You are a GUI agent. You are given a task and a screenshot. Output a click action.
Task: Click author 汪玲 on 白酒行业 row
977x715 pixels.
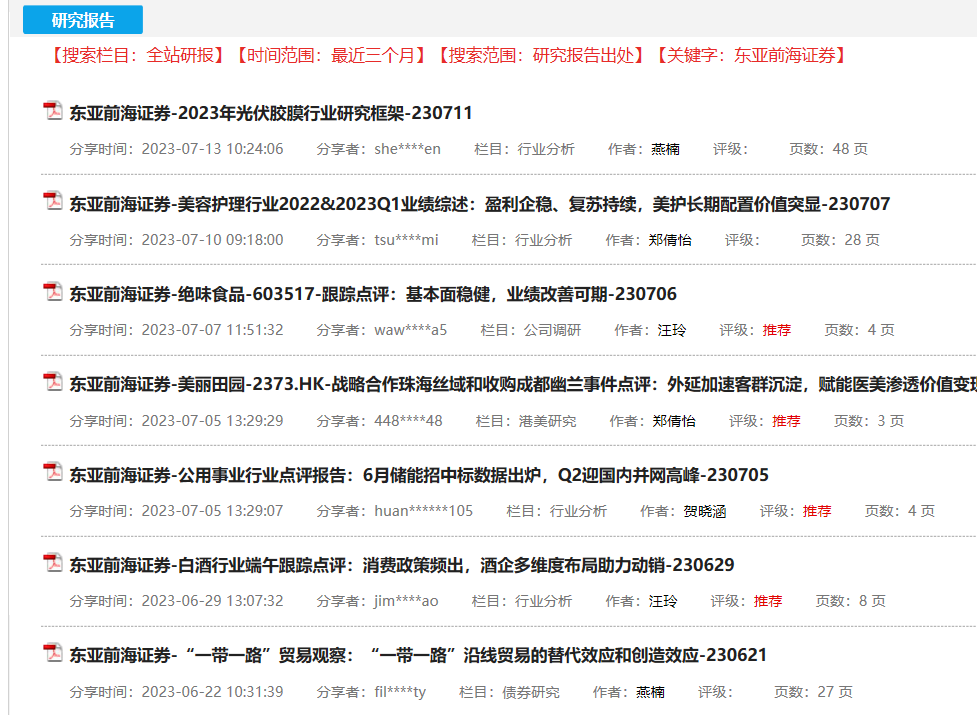tap(663, 602)
